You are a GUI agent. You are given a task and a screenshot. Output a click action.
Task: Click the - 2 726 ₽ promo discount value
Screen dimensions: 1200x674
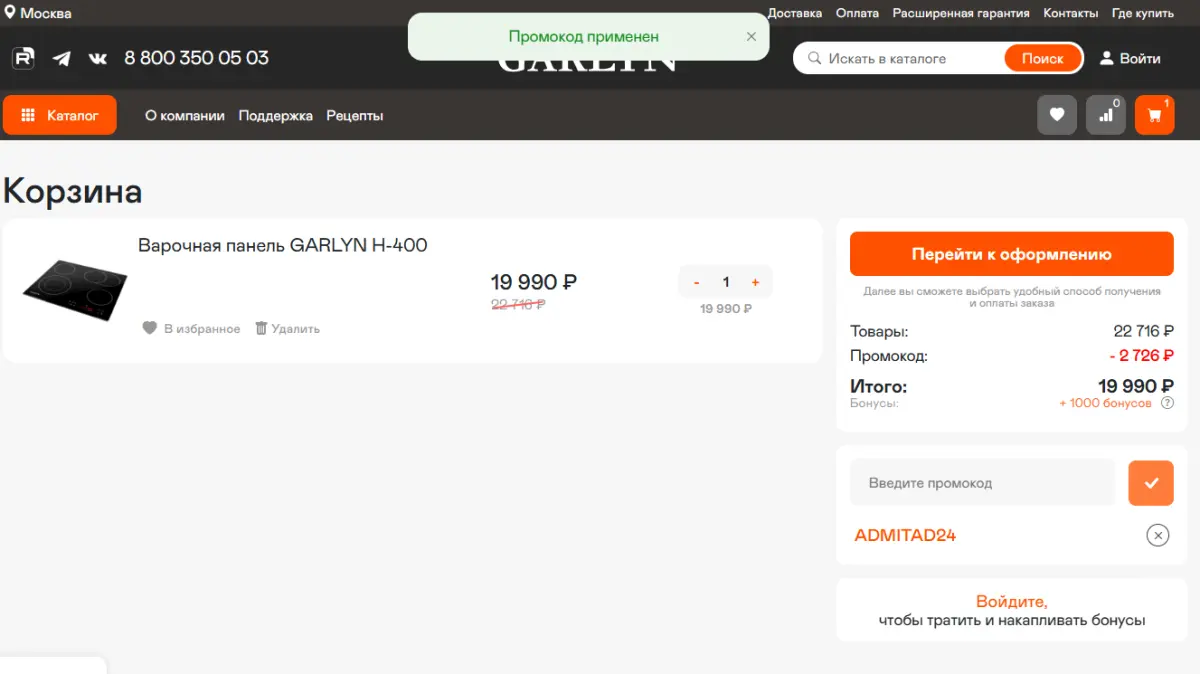tap(1141, 355)
